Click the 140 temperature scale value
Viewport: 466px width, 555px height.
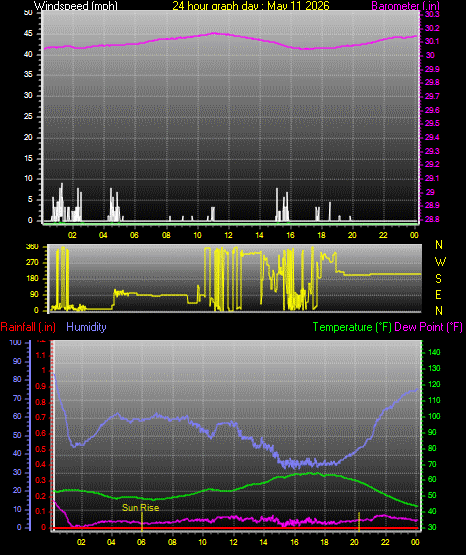434,352
